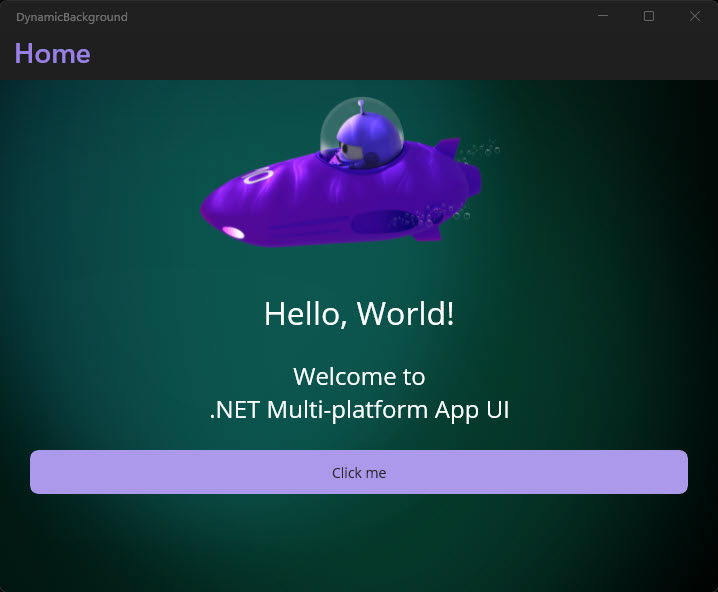Click the Home page title
The height and width of the screenshot is (592, 718).
pos(52,54)
